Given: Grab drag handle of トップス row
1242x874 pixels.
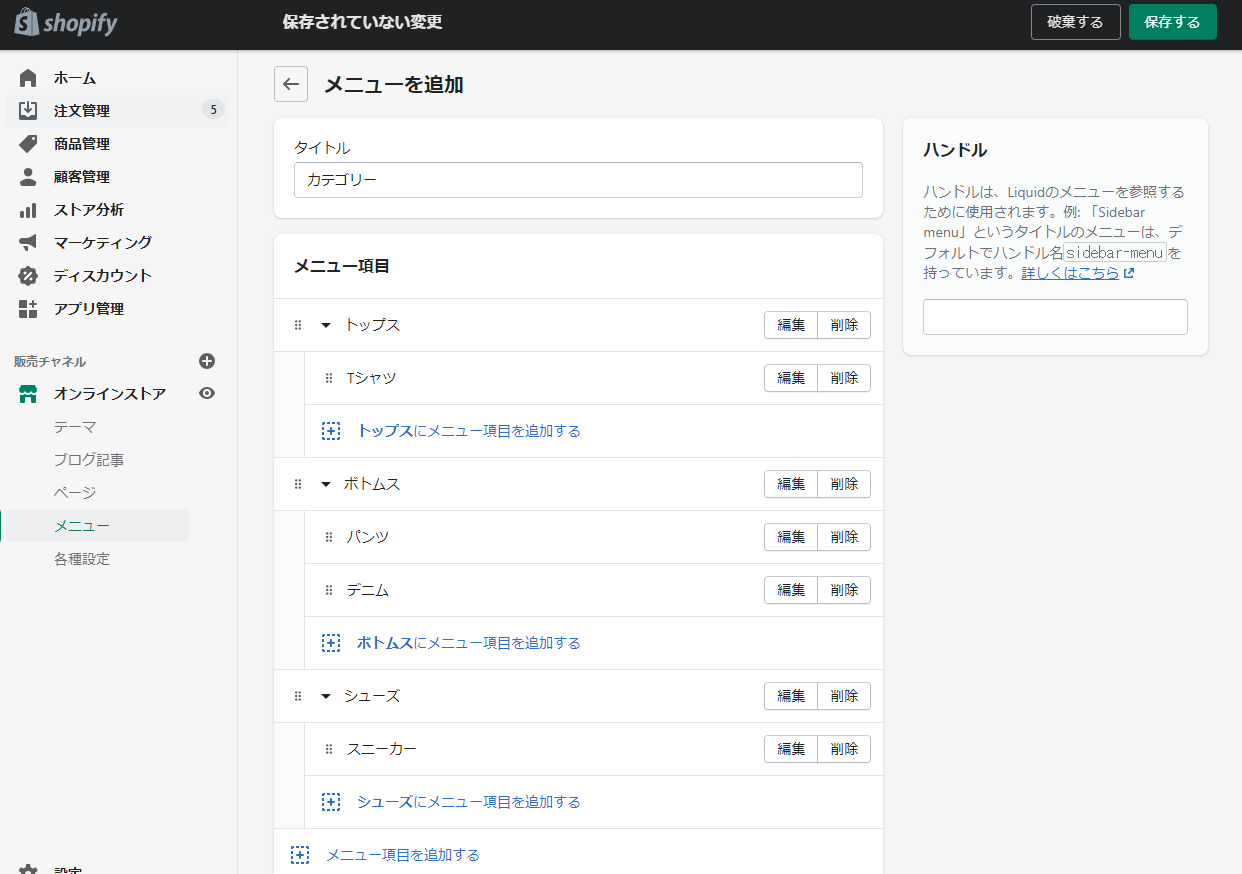Looking at the screenshot, I should (297, 325).
